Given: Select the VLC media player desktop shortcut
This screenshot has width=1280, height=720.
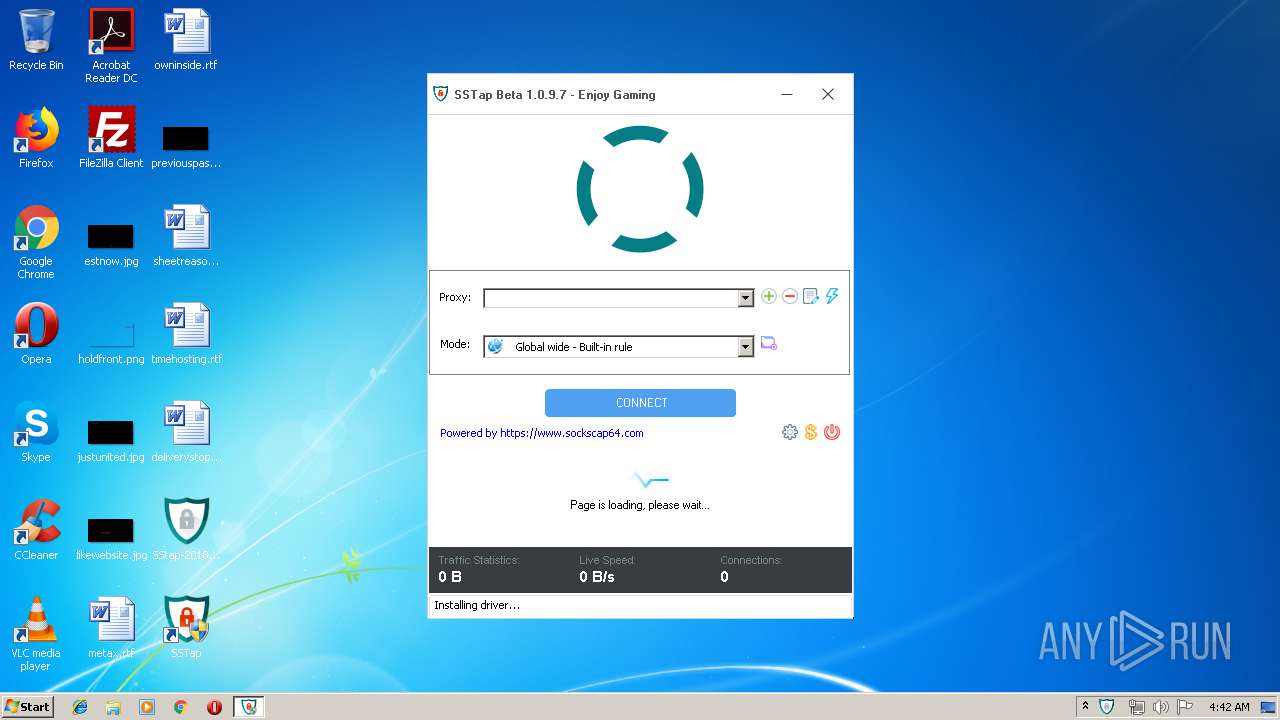Looking at the screenshot, I should point(36,634).
